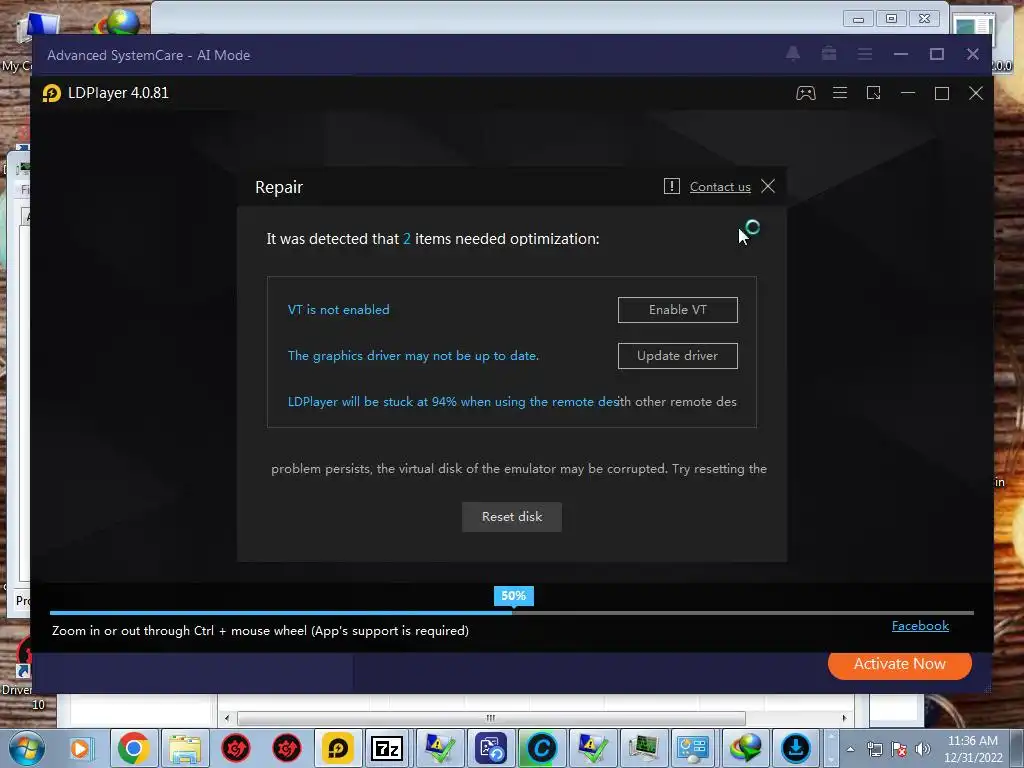This screenshot has height=768, width=1024.
Task: Click "Advanced SystemCare - AI Mode" title
Action: coord(148,55)
